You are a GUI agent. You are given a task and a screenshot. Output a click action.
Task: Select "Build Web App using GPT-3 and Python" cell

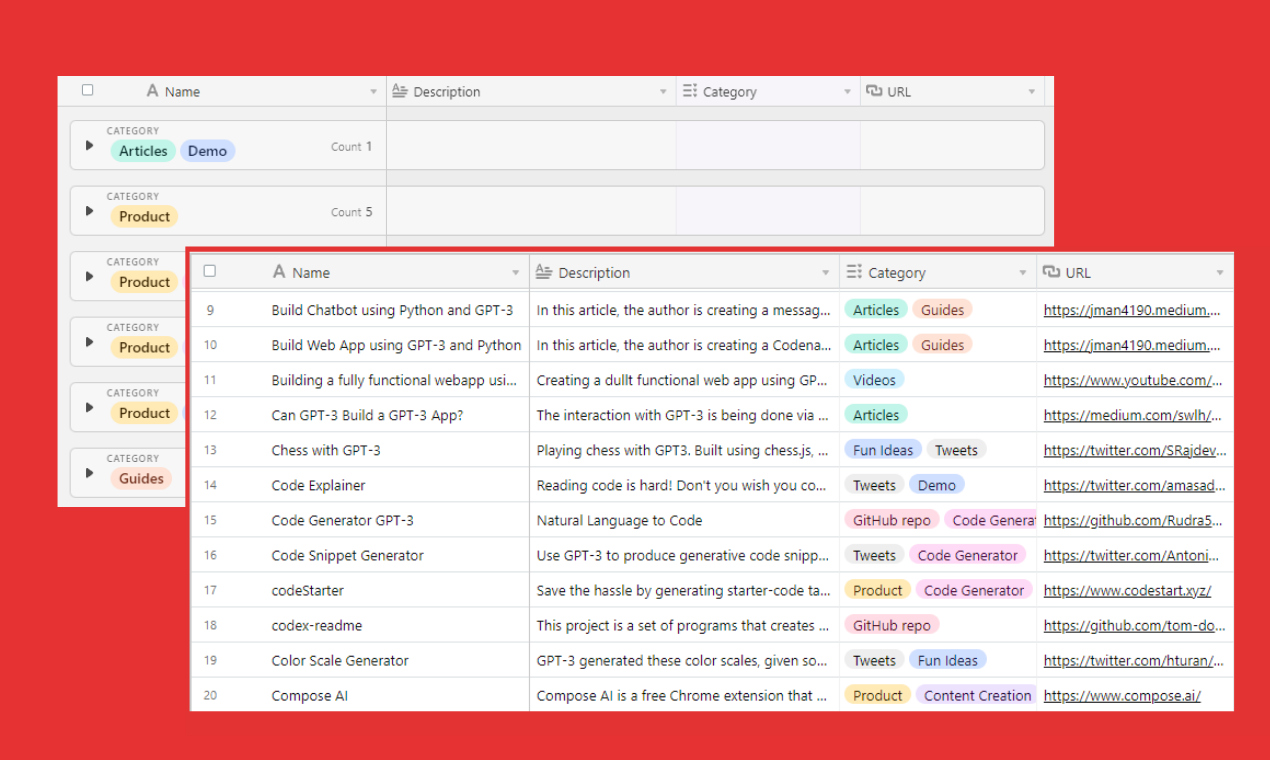396,345
